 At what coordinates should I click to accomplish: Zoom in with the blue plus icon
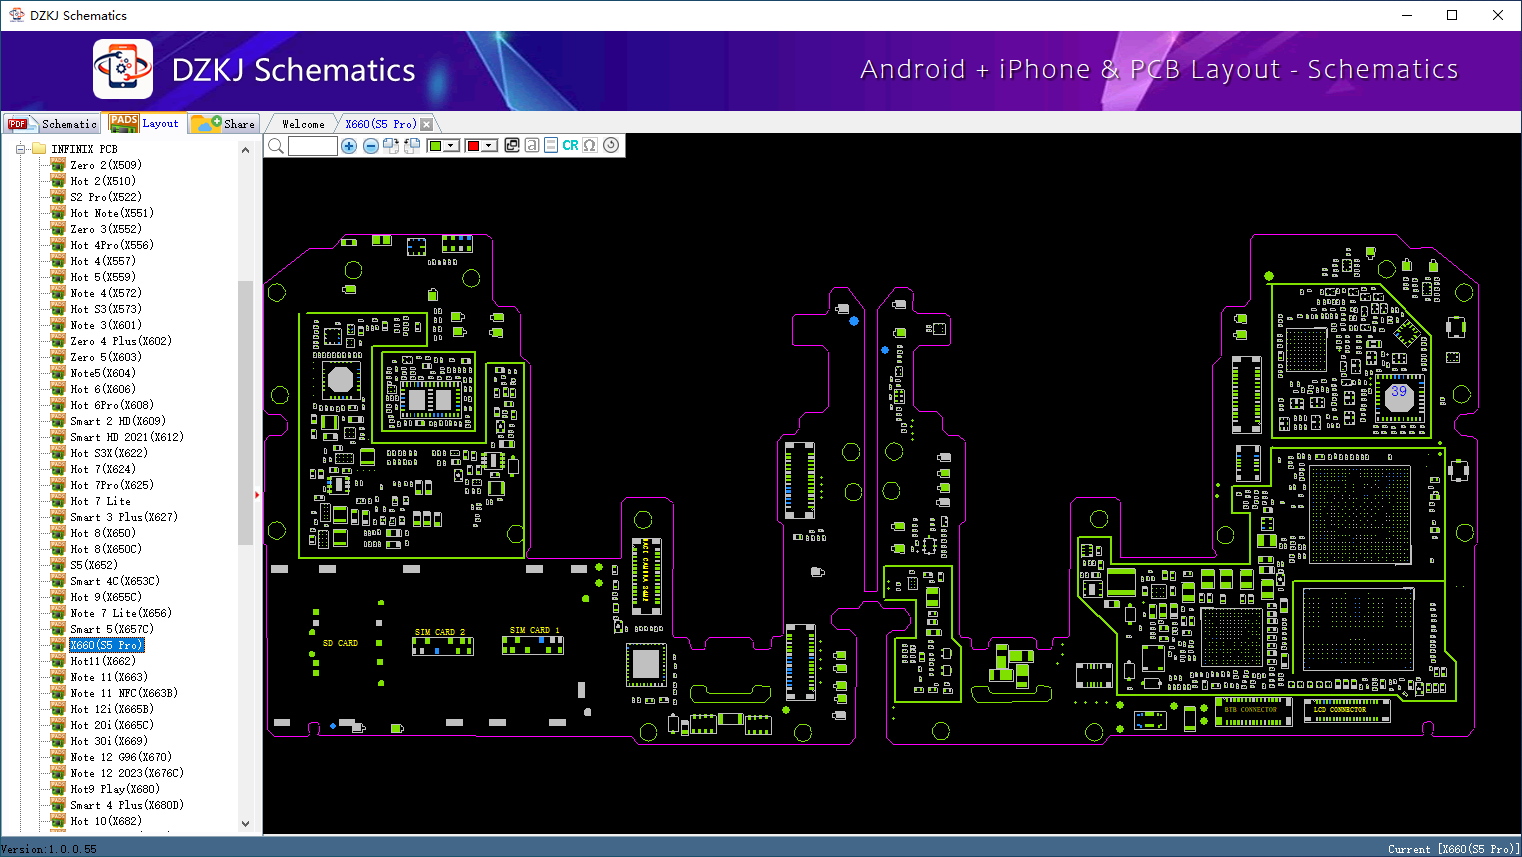(349, 146)
